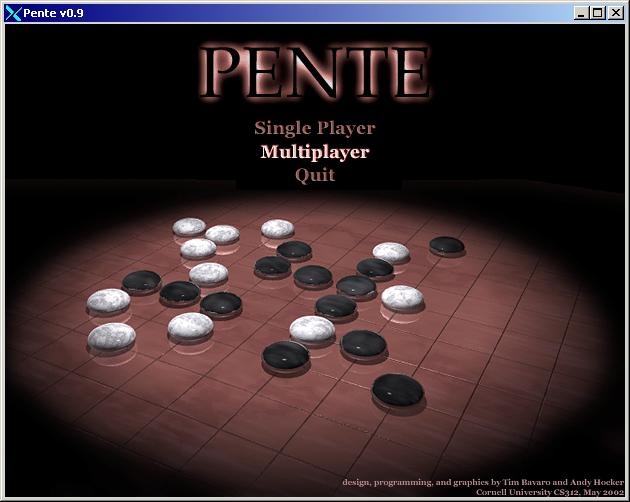Viewport: 630px width, 502px height.
Task: Click the 'Cornell University CS312, May 2002' text
Action: pyautogui.click(x=550, y=492)
